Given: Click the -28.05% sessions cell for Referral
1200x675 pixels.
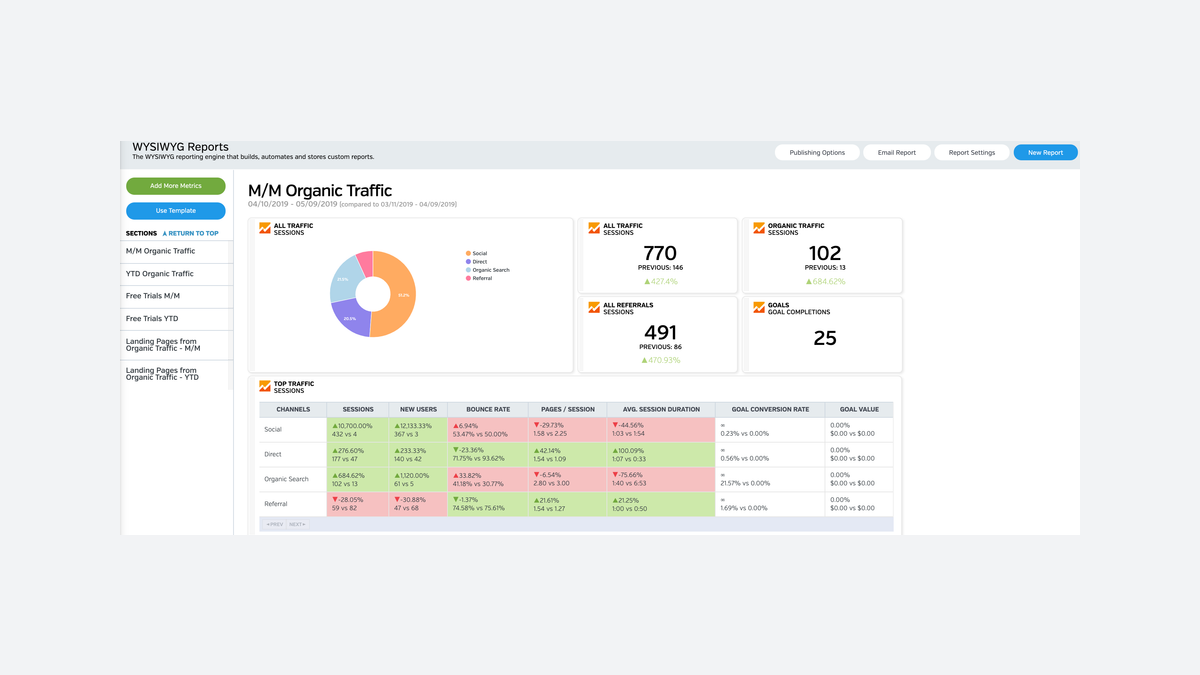Looking at the screenshot, I should [358, 504].
